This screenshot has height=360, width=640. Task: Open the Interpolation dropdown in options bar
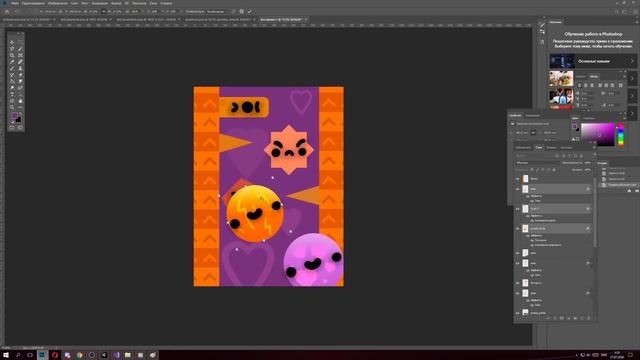(x=220, y=11)
